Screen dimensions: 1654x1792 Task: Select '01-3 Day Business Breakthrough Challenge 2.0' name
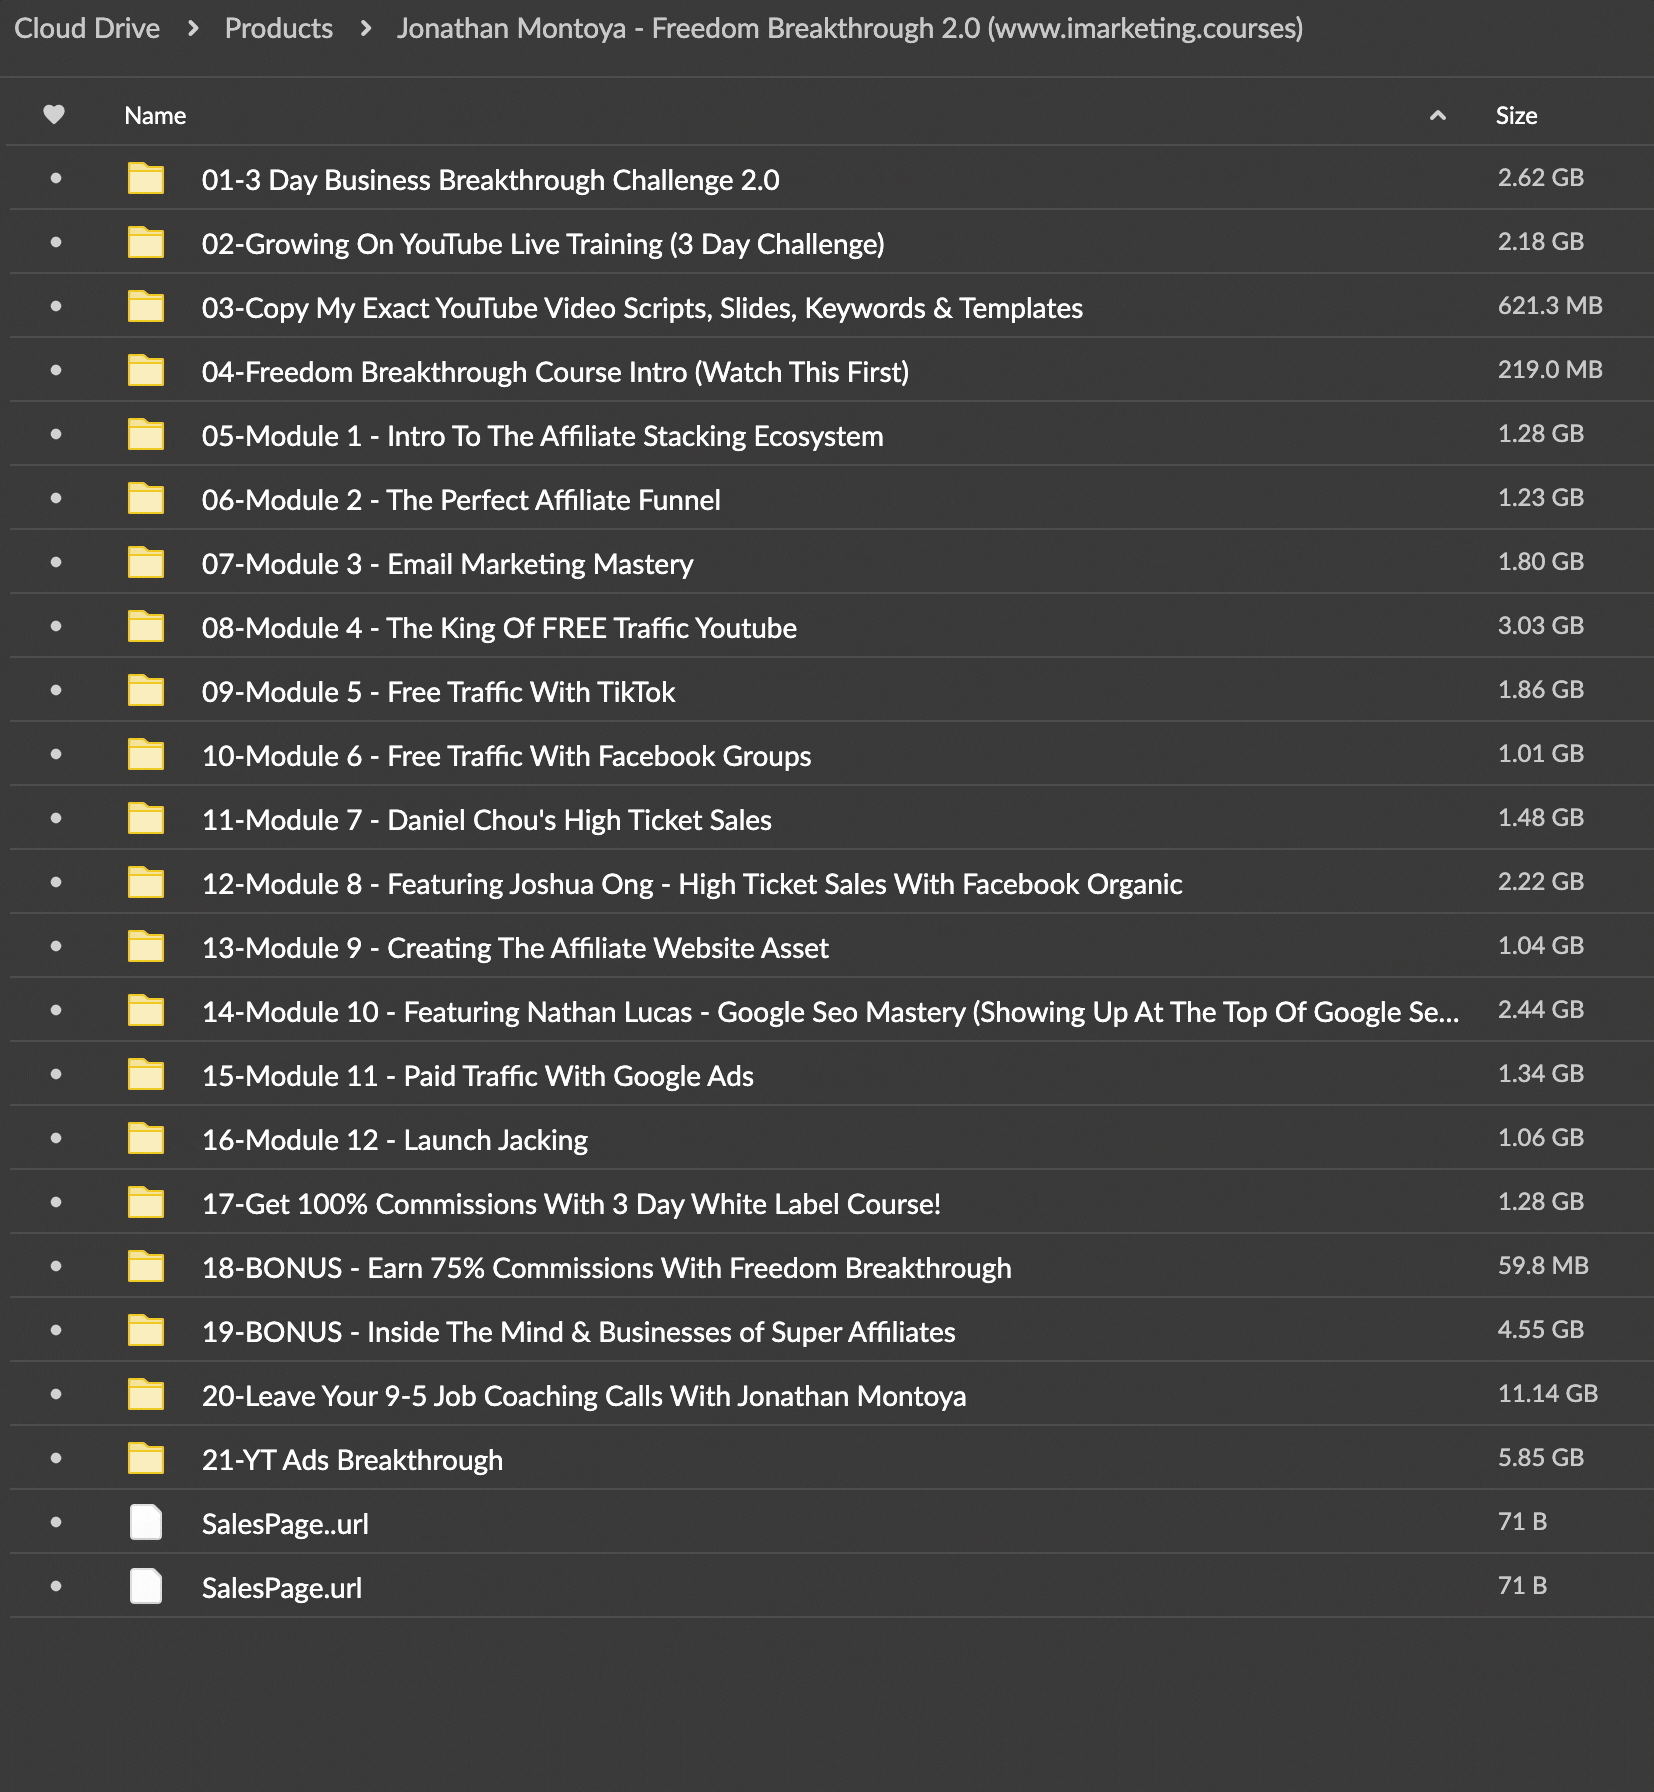tap(490, 180)
